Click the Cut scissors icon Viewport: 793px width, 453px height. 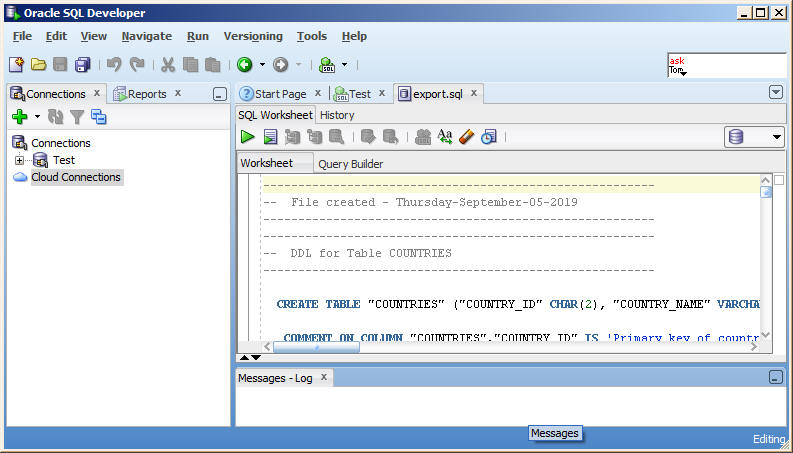pos(167,65)
